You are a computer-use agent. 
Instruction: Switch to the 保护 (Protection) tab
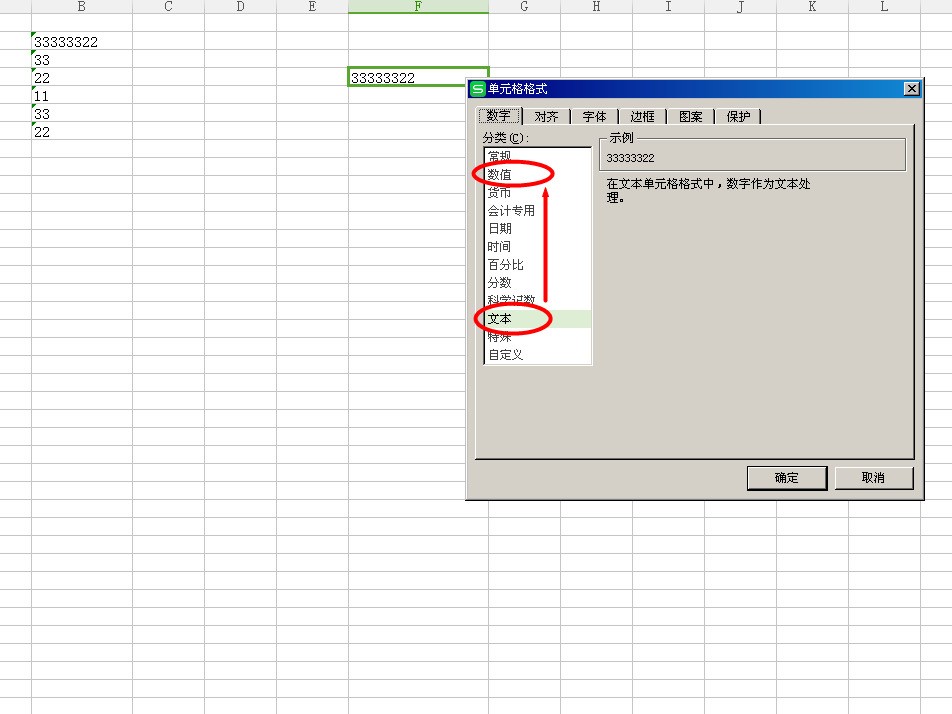pyautogui.click(x=738, y=116)
